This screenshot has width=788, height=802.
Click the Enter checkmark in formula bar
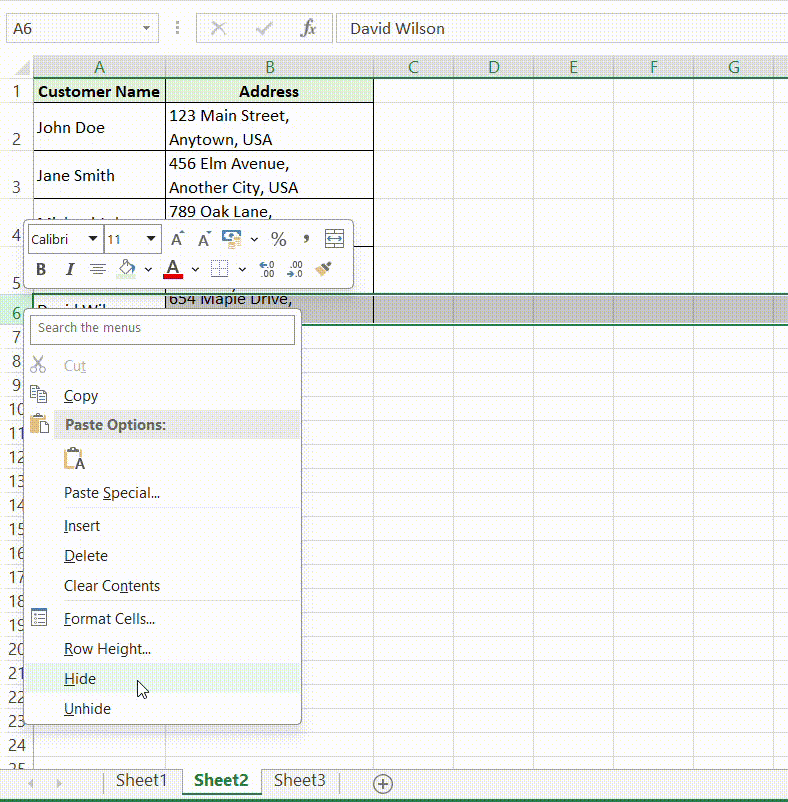(264, 28)
